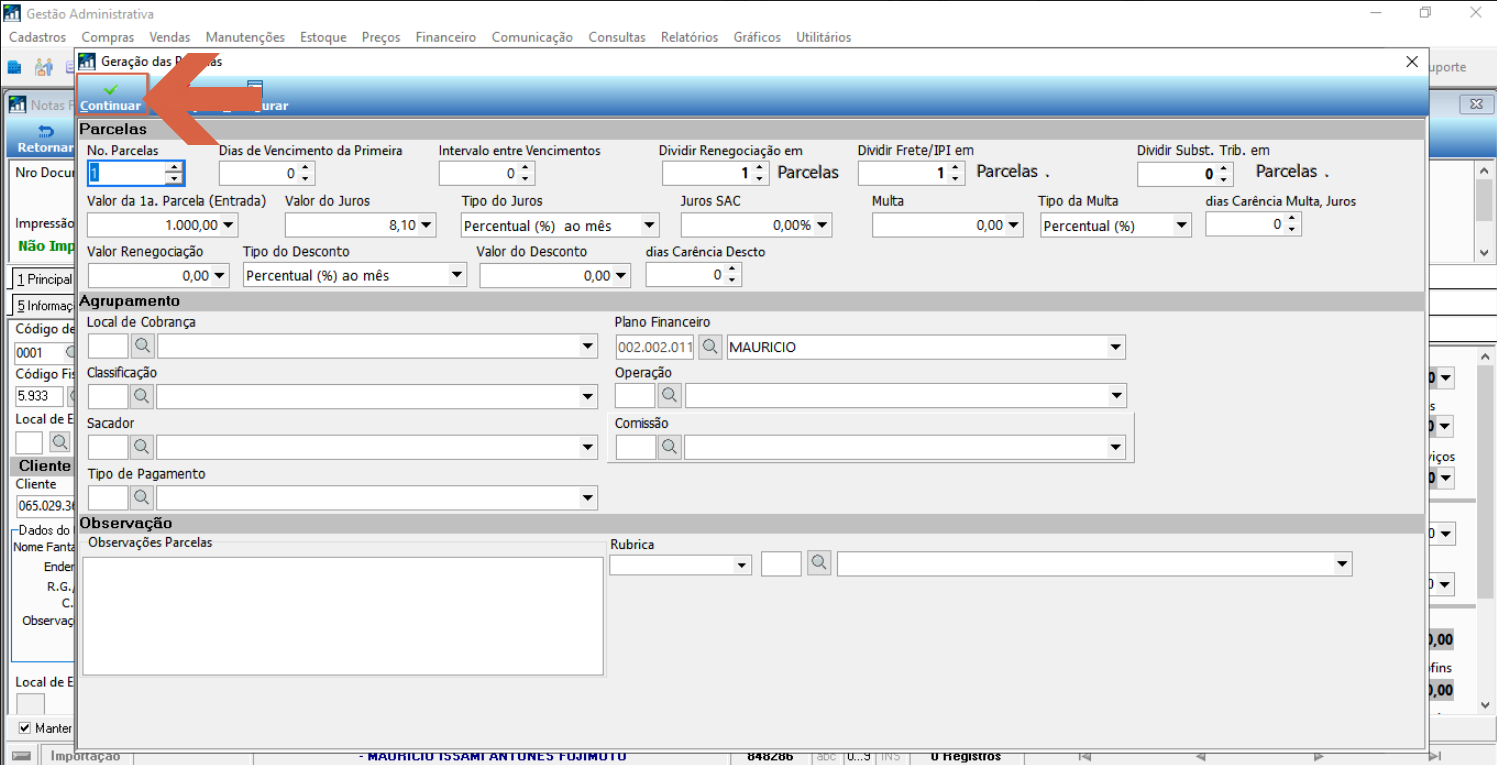Open the Cadastros menu
This screenshot has height=765, width=1497.
[37, 37]
